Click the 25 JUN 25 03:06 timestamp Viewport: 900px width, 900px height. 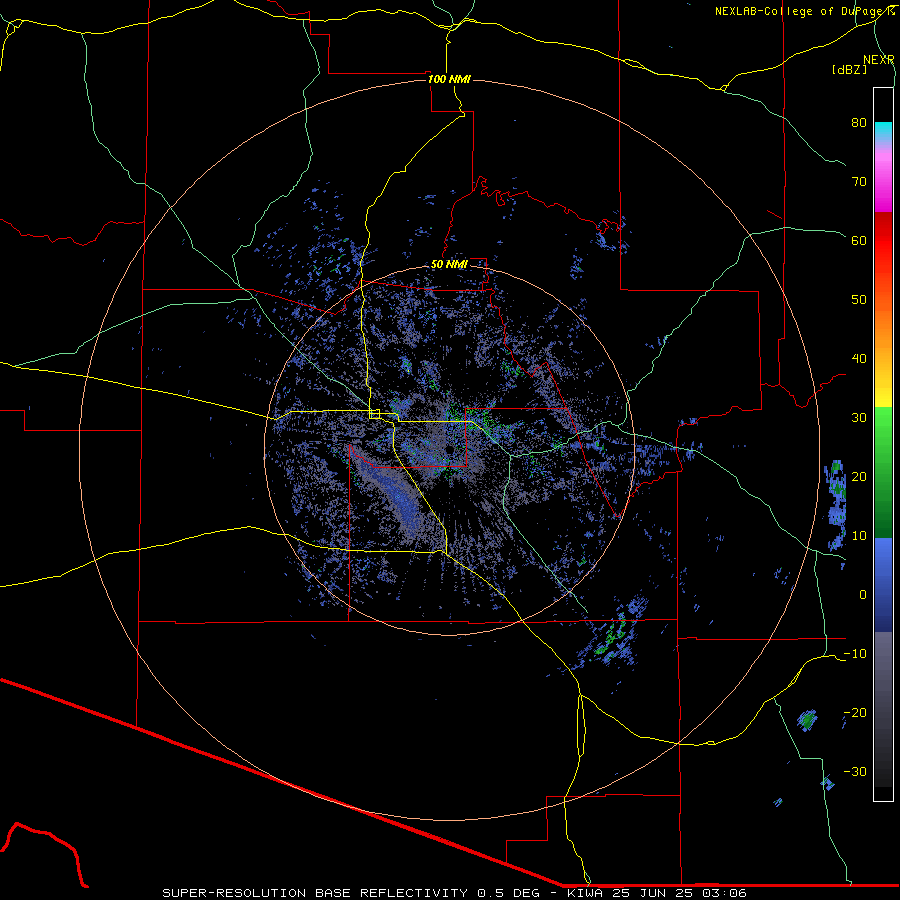pos(680,893)
